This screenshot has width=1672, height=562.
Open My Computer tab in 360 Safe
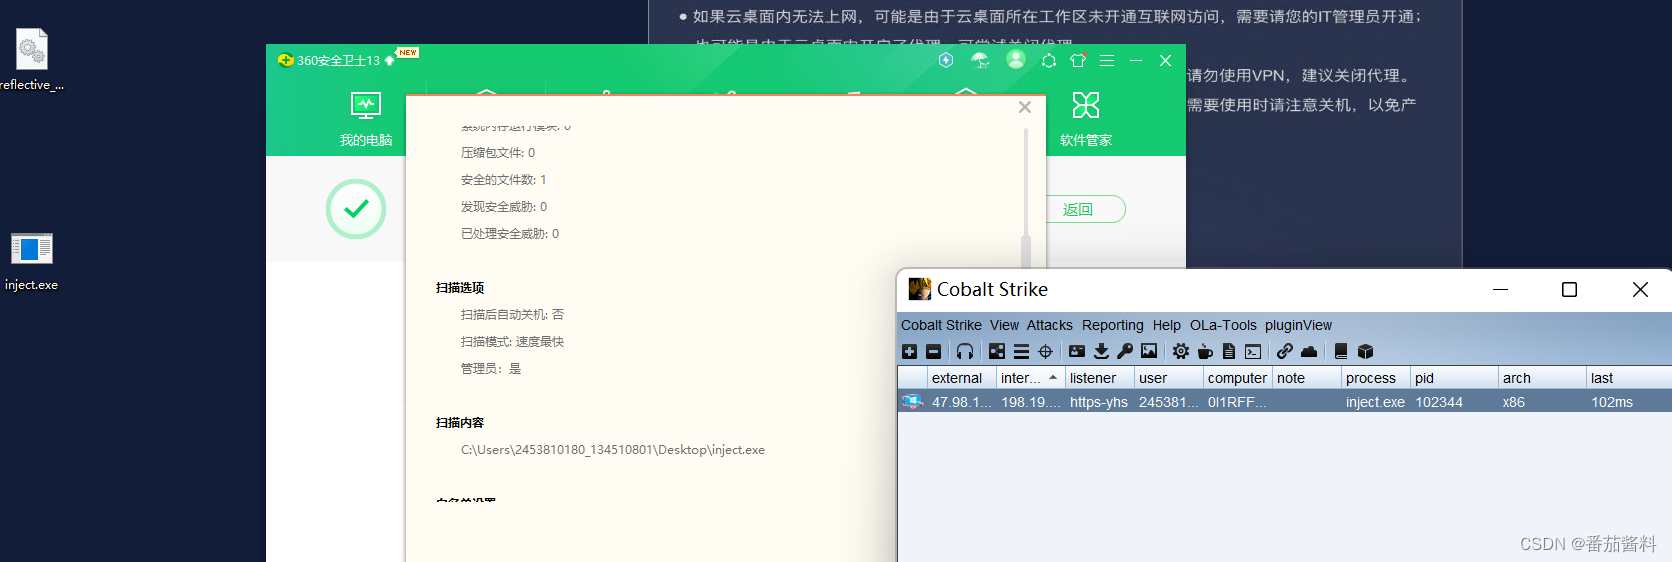[x=366, y=119]
